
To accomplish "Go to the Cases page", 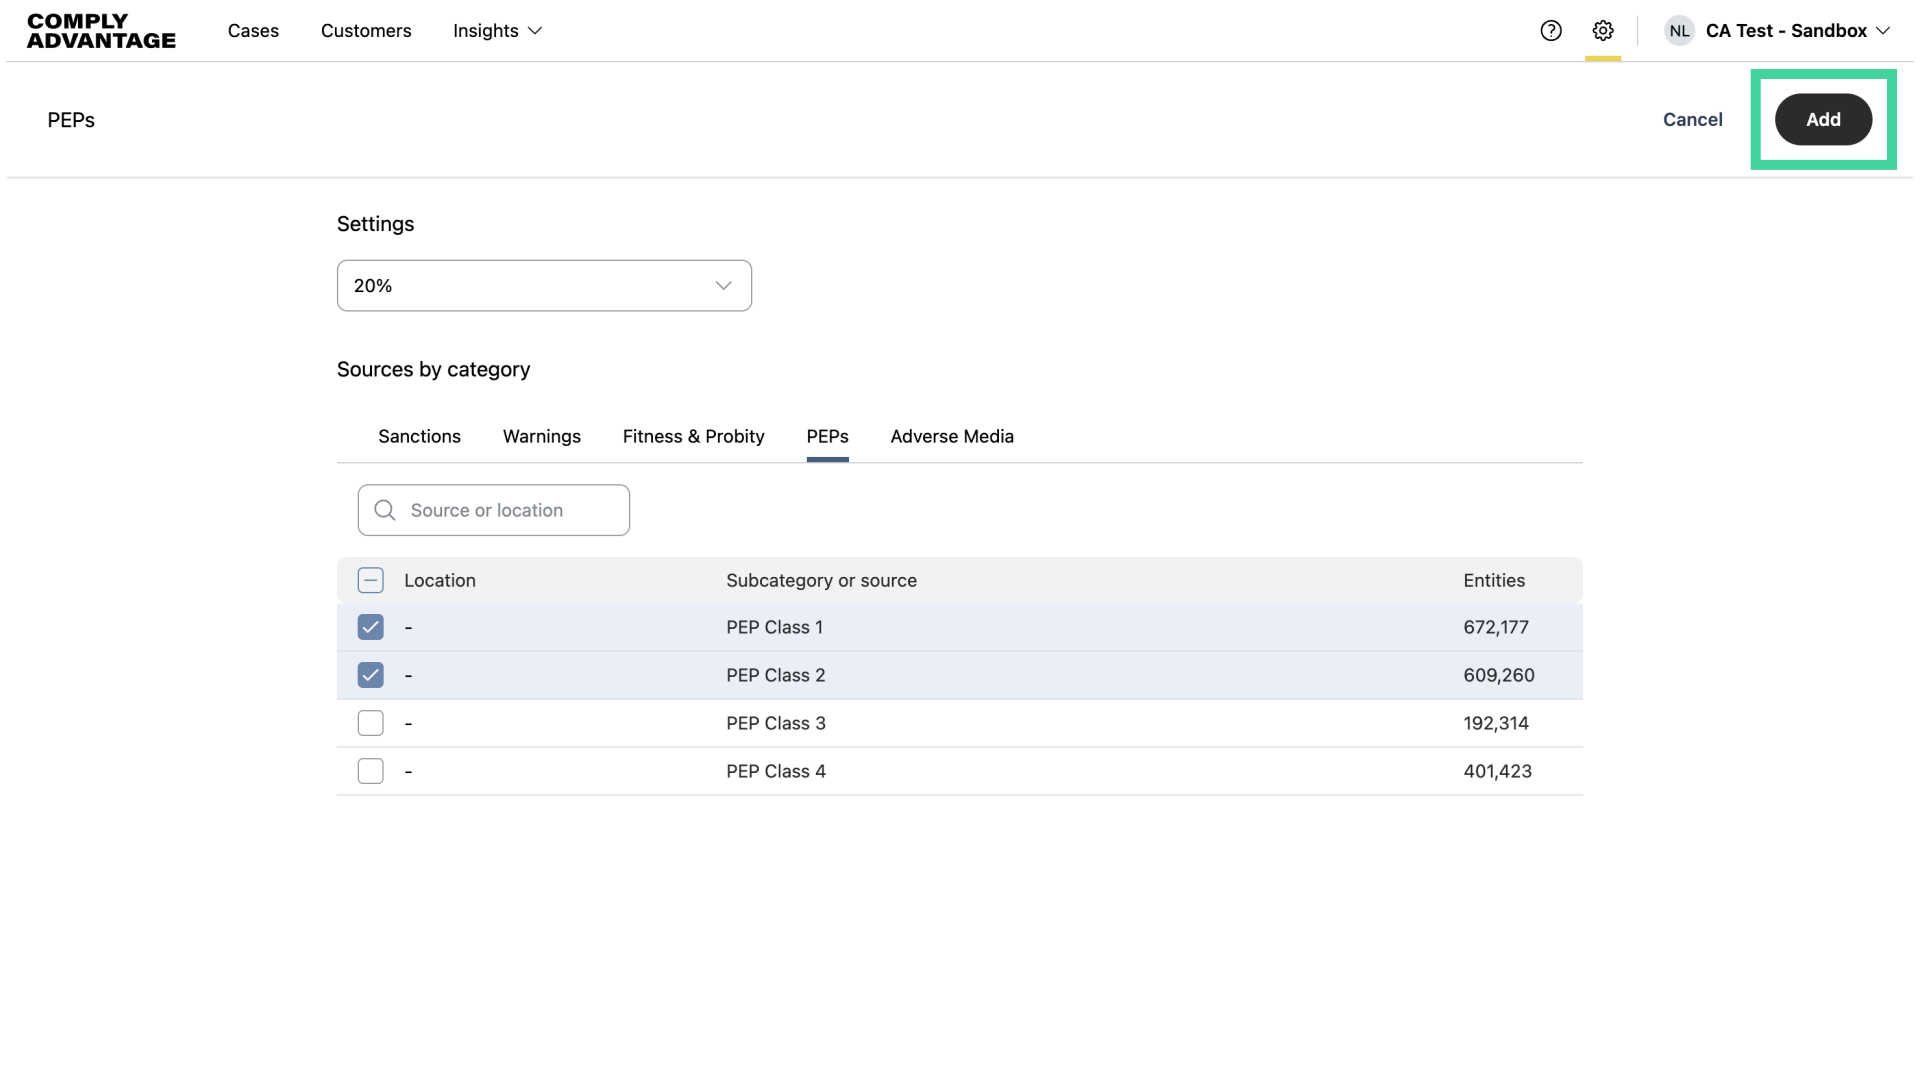I will coord(253,31).
